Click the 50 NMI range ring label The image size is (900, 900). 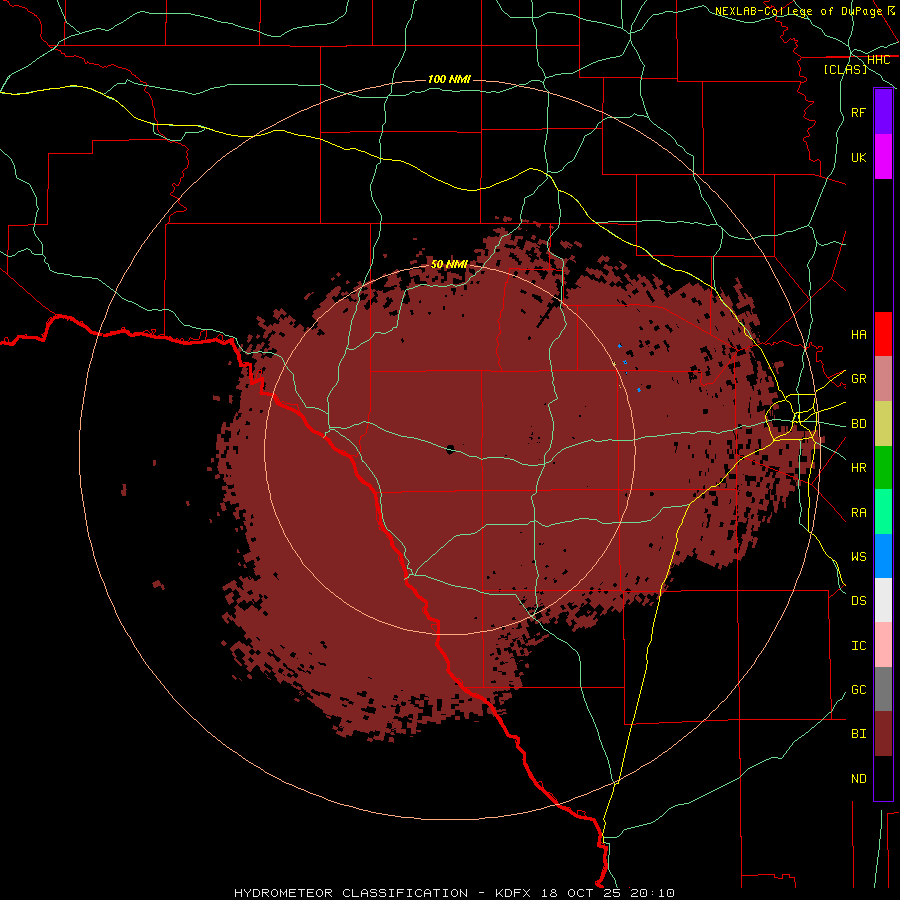point(449,264)
